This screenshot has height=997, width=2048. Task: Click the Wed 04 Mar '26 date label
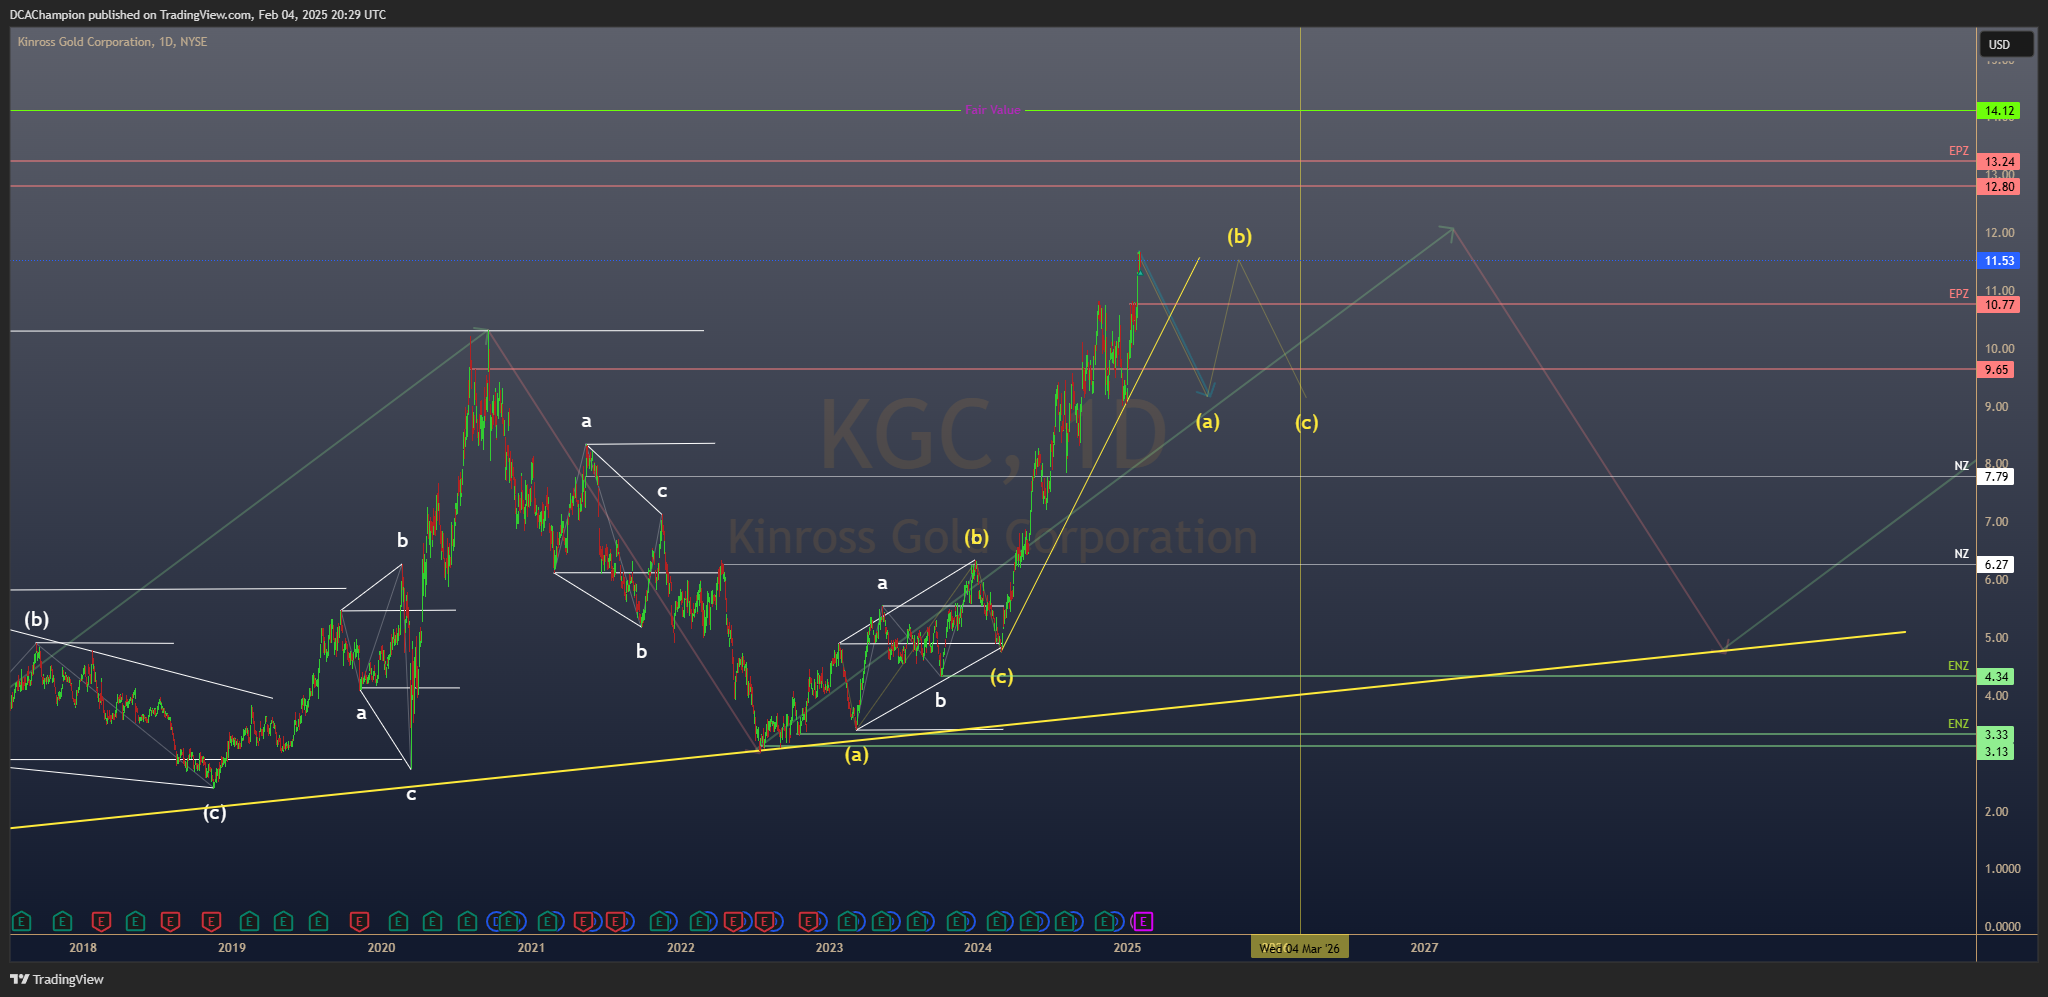pos(1299,948)
